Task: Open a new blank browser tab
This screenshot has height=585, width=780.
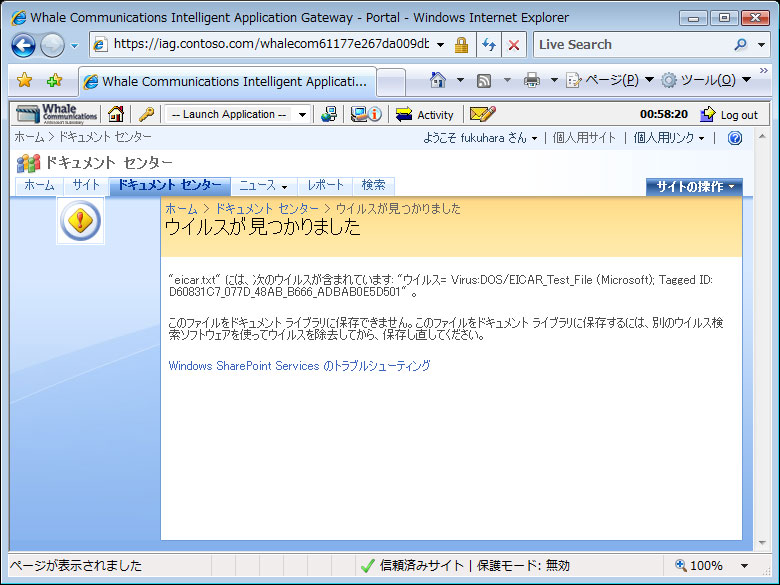Action: tap(391, 82)
